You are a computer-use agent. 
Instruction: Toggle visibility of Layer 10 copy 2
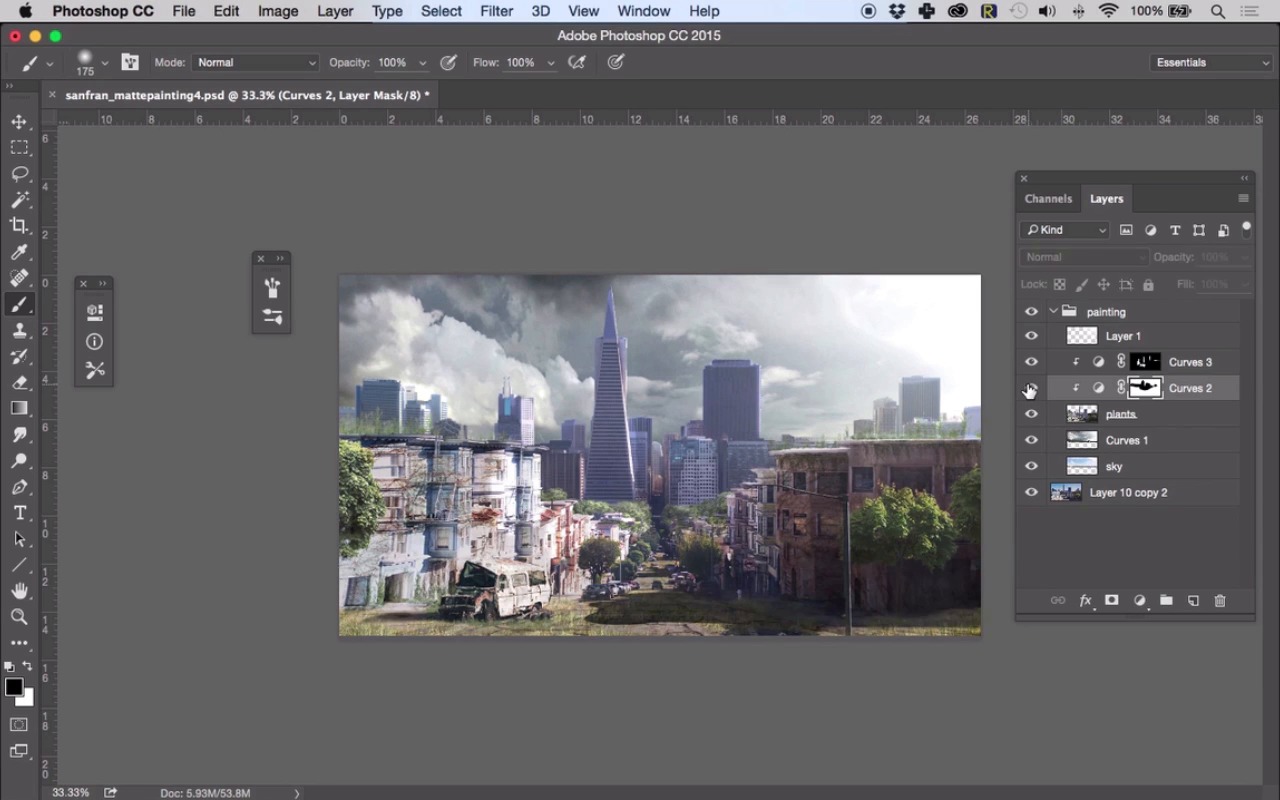[x=1031, y=492]
